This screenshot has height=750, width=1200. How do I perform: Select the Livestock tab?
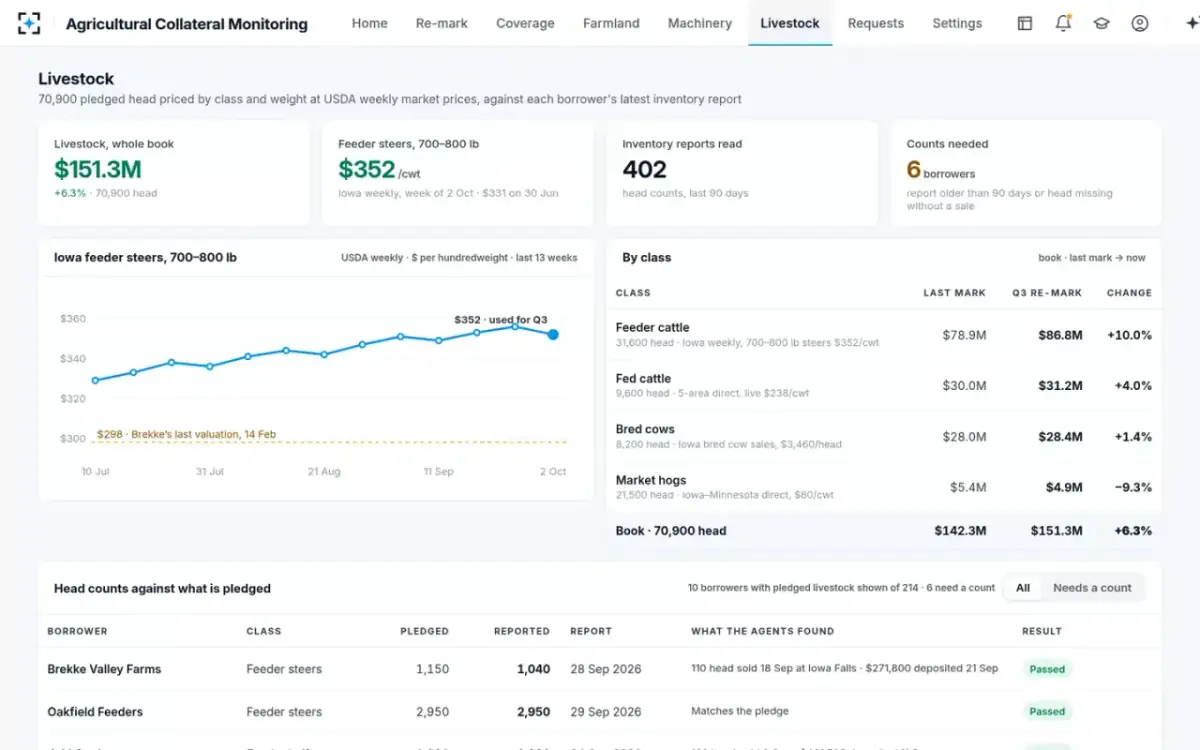coord(790,23)
